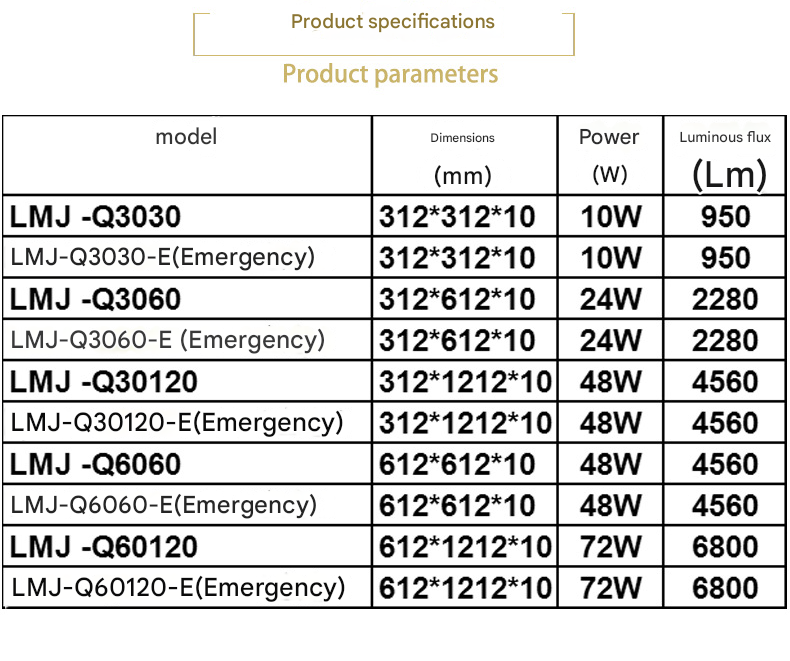Click the LMJ-Q30120-E(Emergency) model cell
Image resolution: width=790 pixels, height=661 pixels.
[187, 422]
